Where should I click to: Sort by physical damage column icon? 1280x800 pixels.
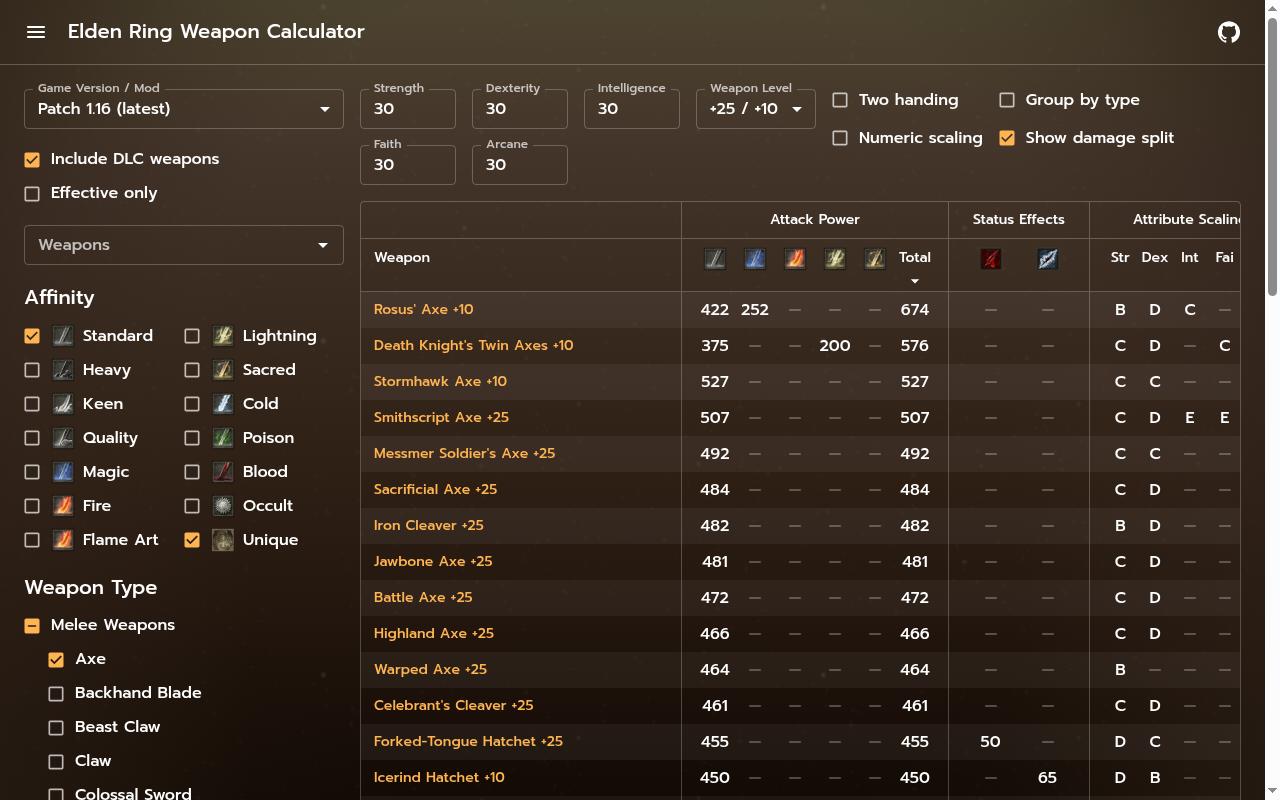pyautogui.click(x=715, y=259)
